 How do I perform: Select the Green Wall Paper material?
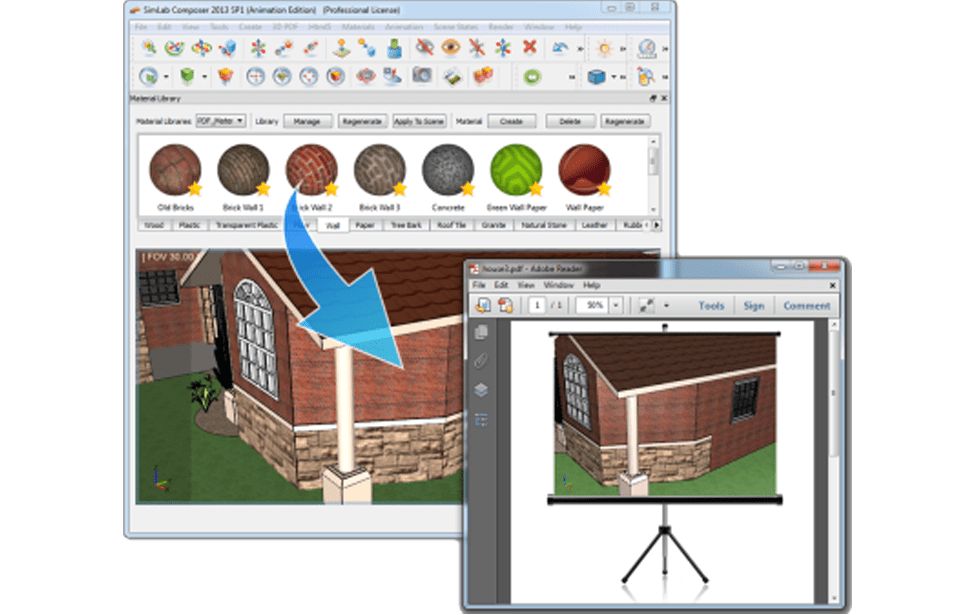pos(516,170)
